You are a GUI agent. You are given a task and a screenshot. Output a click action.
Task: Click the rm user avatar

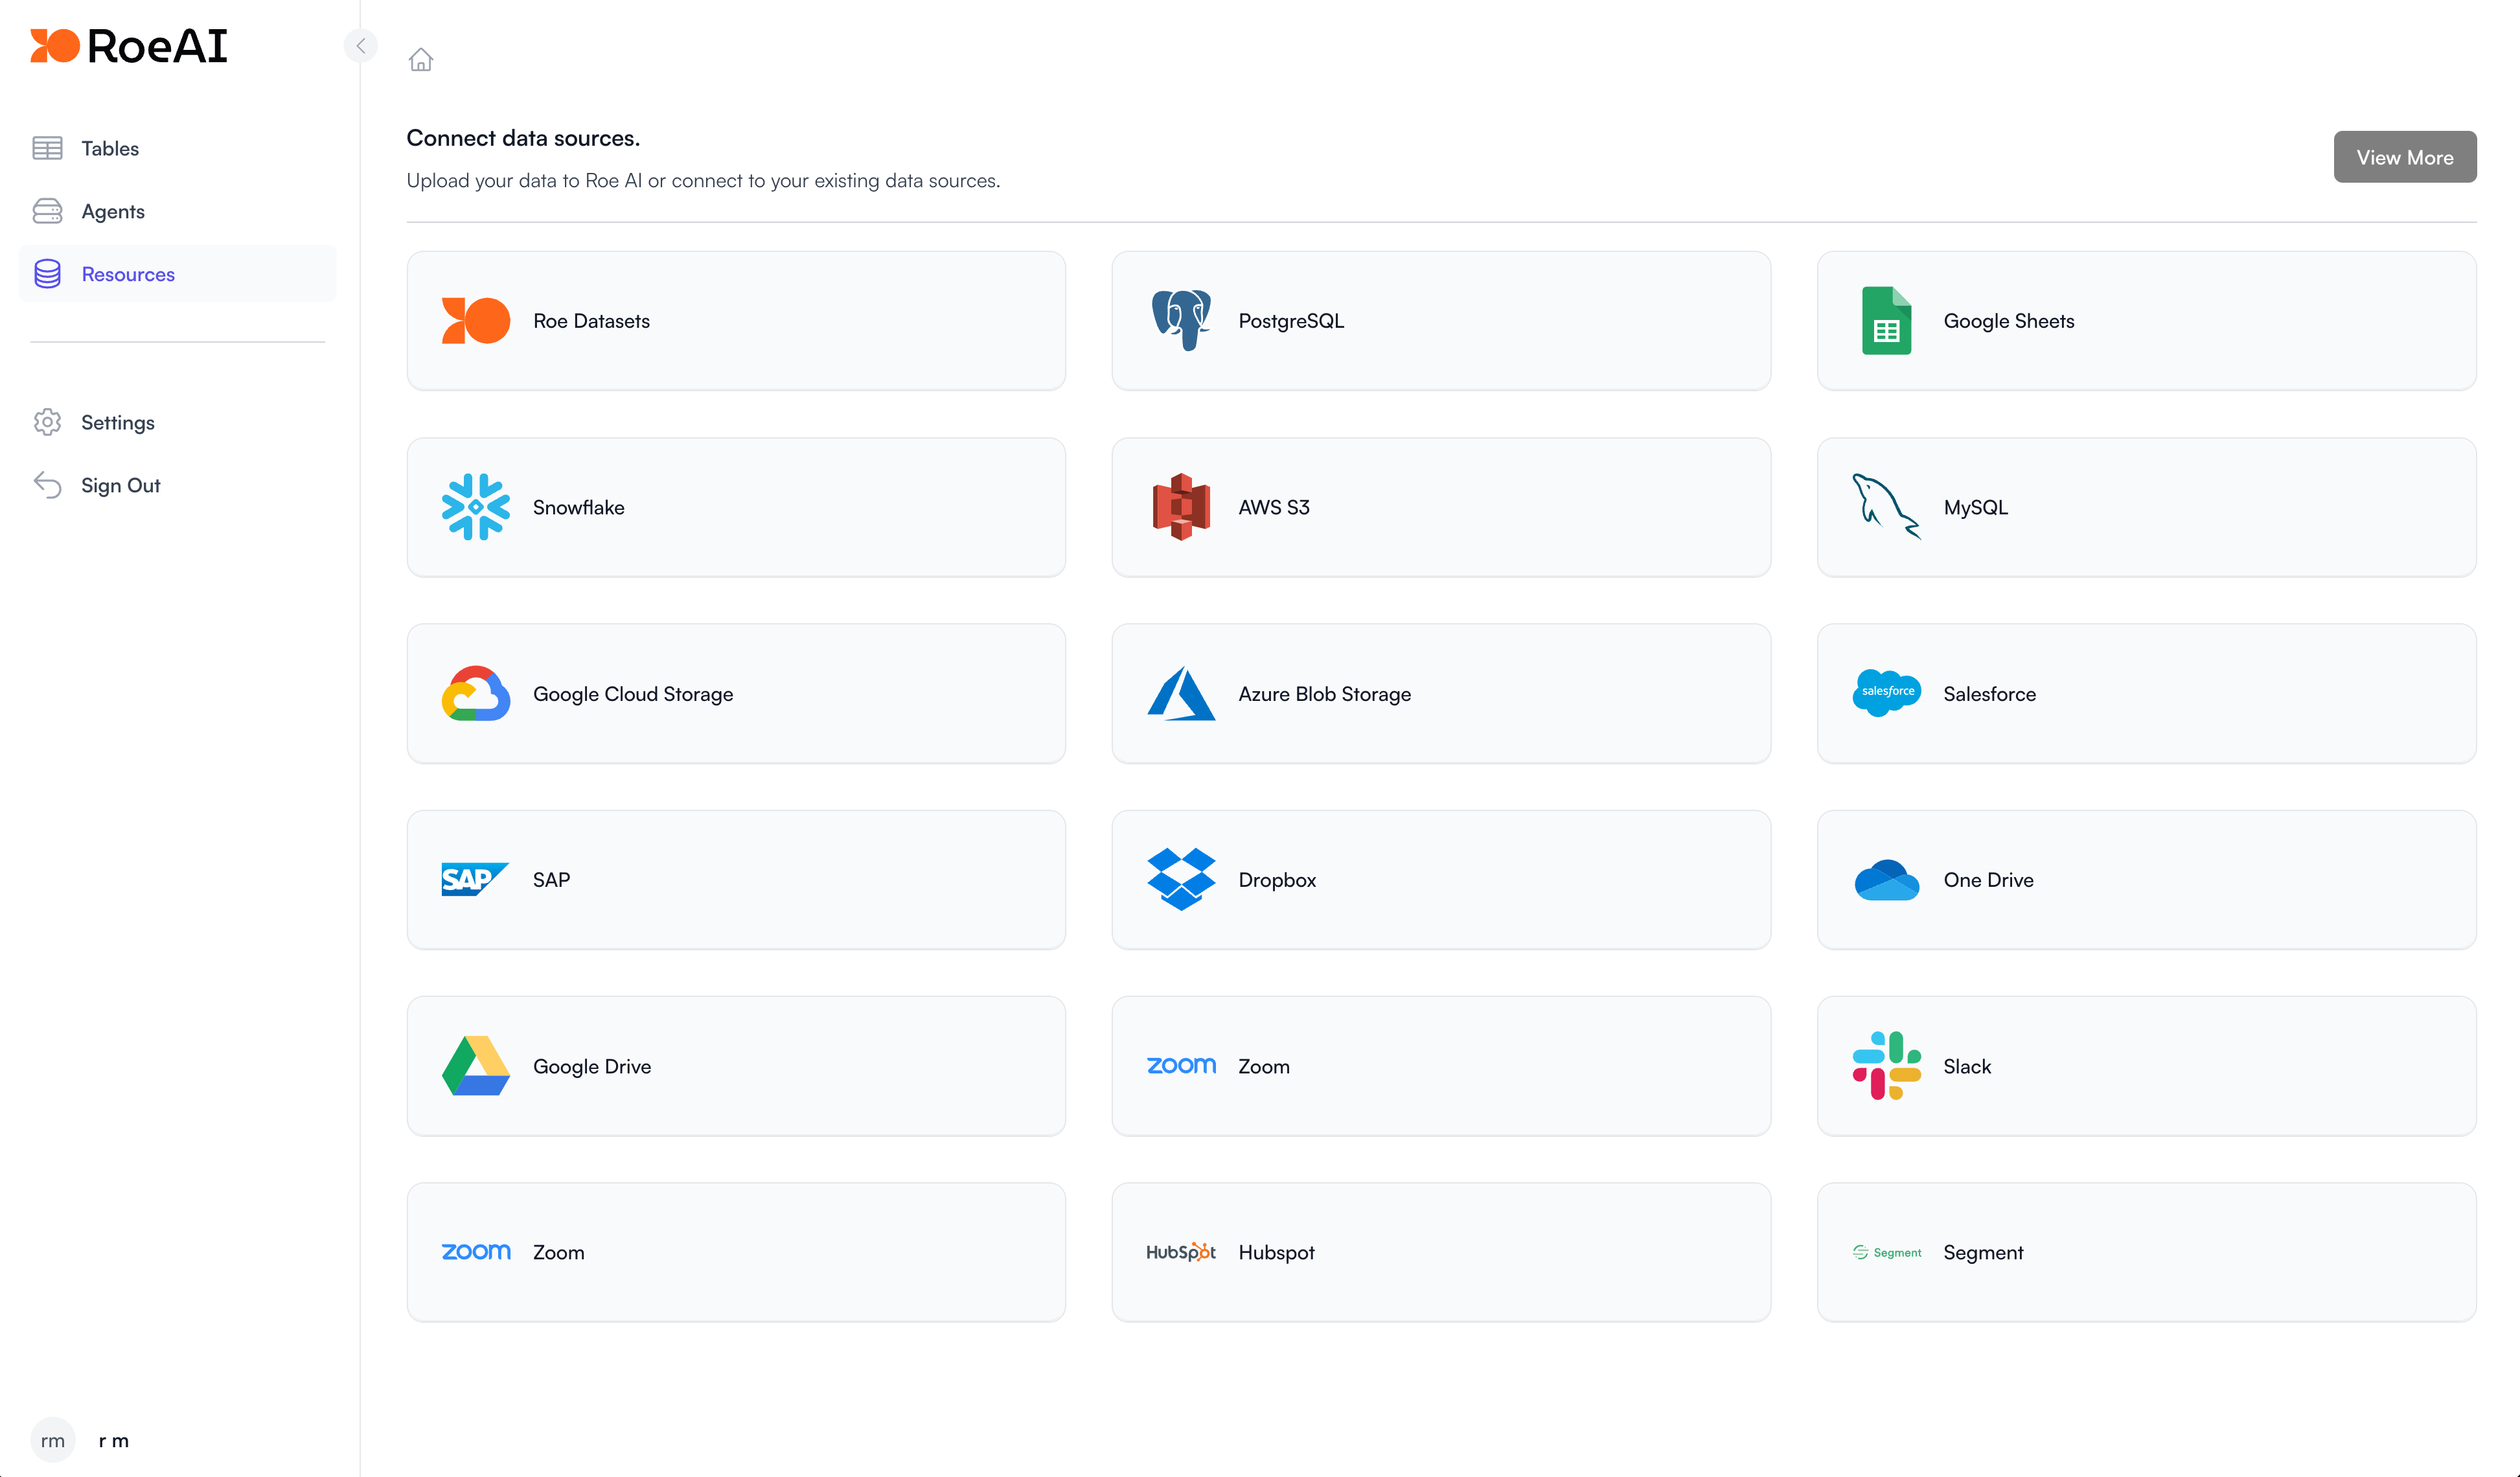[52, 1440]
